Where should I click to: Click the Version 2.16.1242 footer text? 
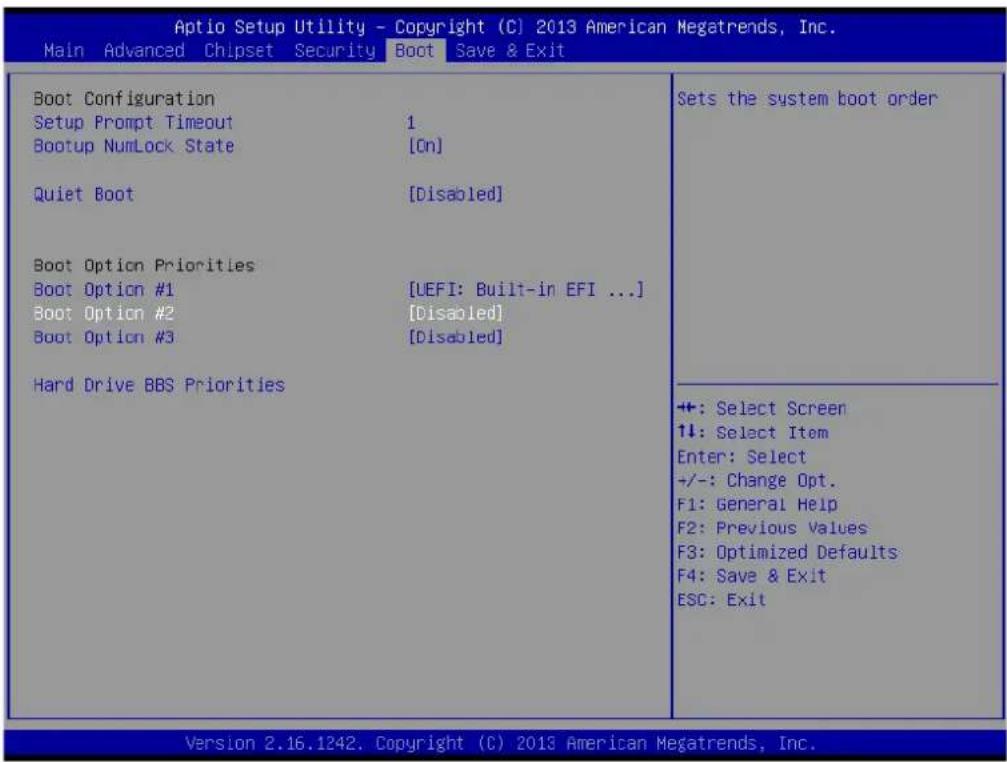[x=500, y=743]
